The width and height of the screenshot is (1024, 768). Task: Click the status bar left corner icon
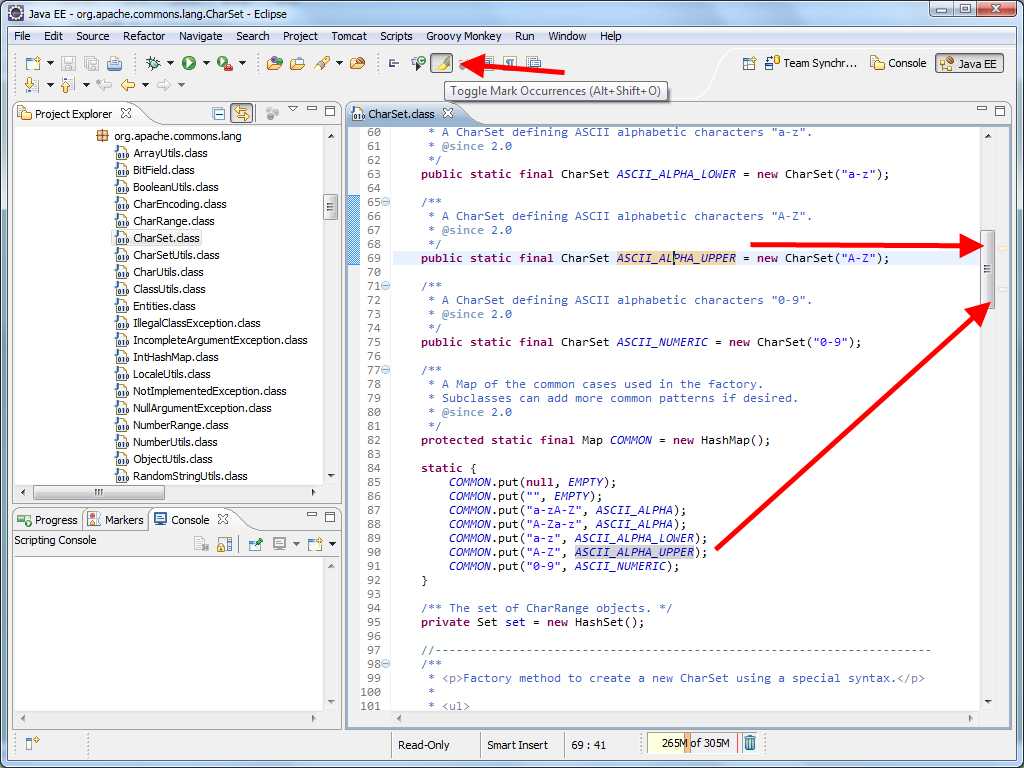(x=32, y=743)
